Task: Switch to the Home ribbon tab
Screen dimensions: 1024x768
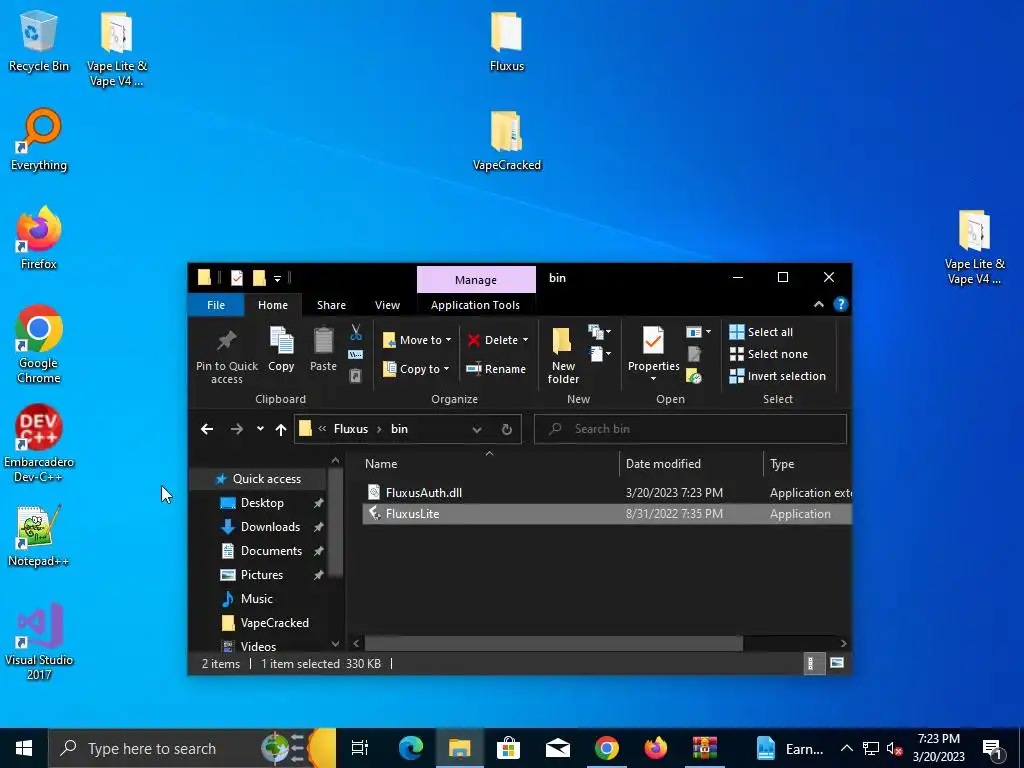Action: (x=272, y=305)
